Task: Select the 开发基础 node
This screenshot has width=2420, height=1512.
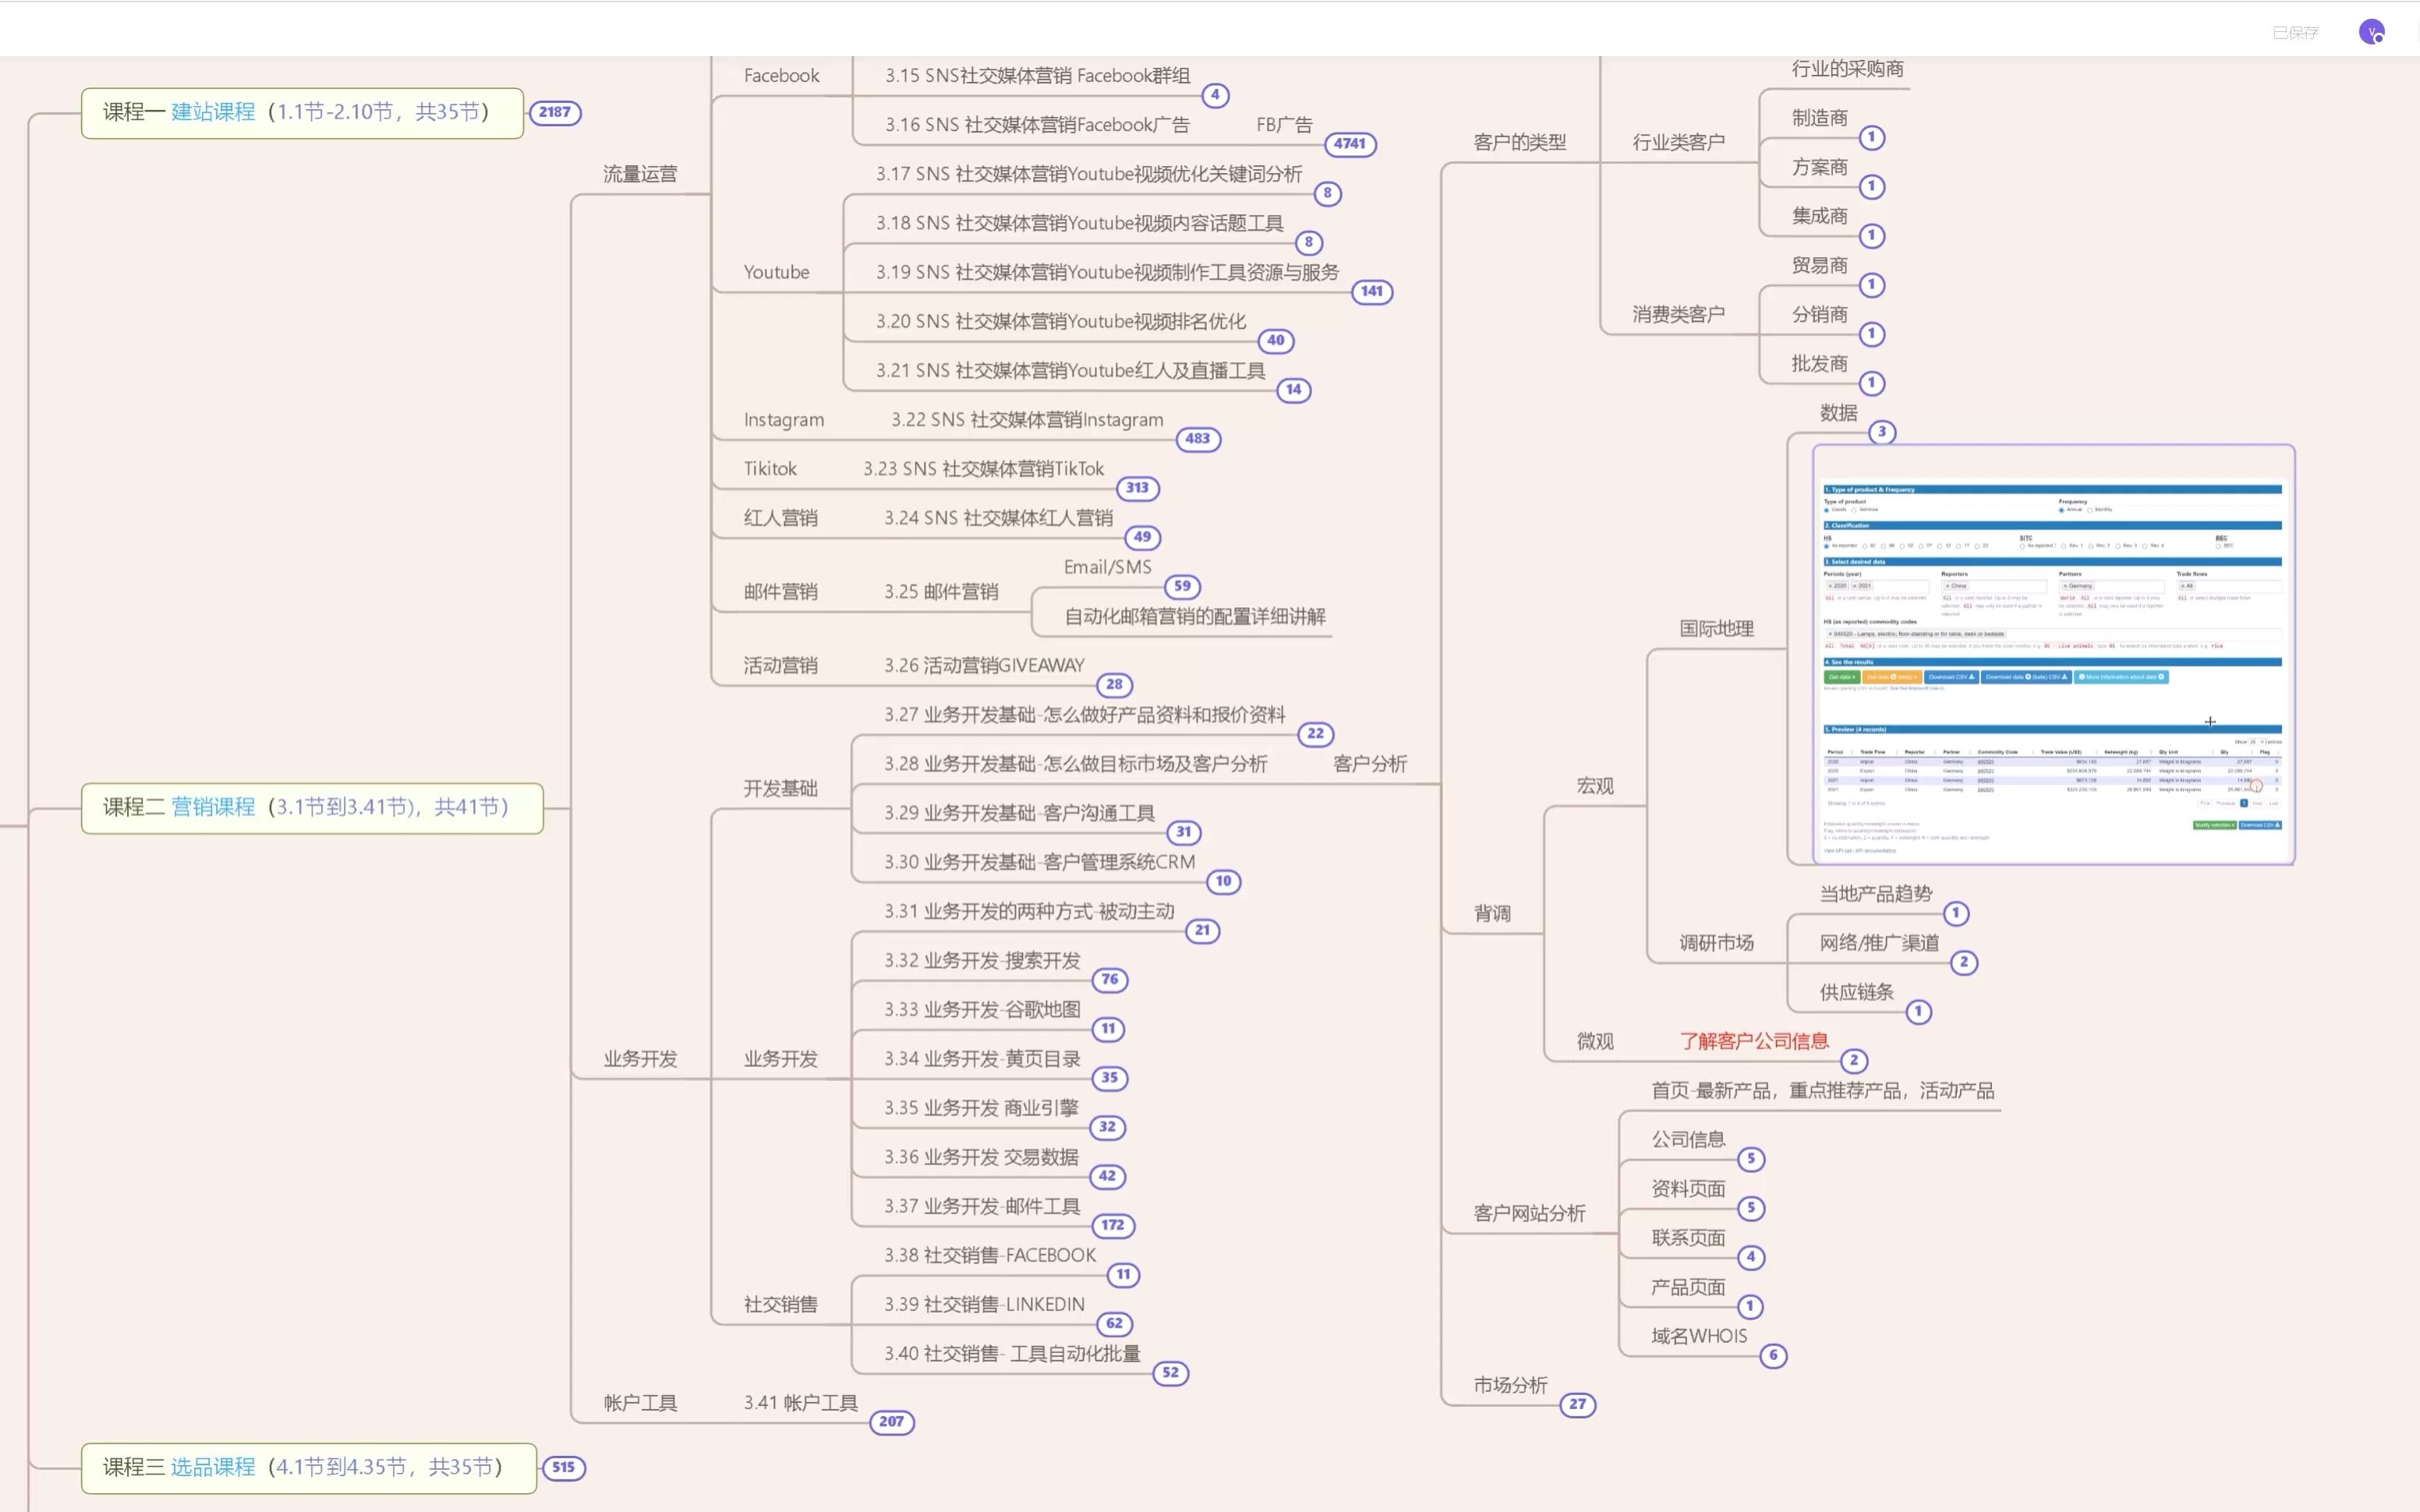Action: point(780,788)
